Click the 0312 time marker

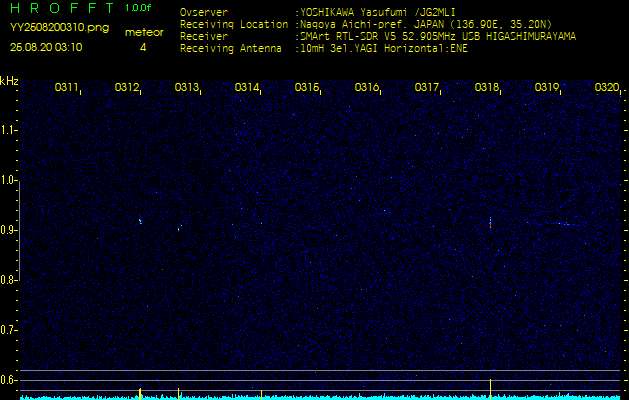[126, 87]
